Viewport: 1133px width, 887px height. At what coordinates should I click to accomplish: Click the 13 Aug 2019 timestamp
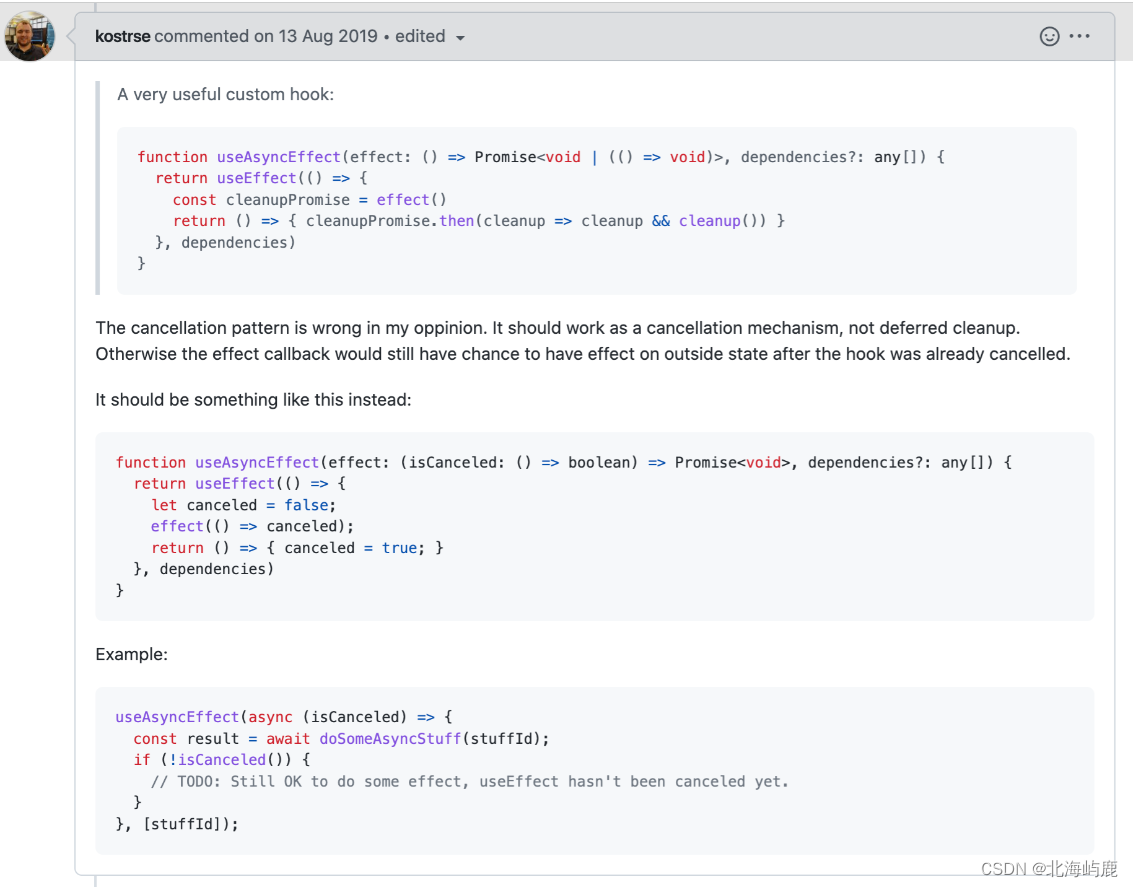click(x=316, y=36)
